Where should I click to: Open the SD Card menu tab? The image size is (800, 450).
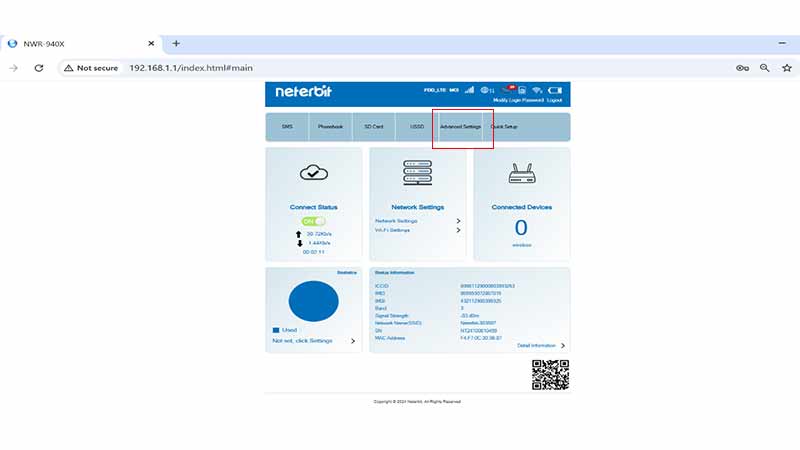pos(373,127)
